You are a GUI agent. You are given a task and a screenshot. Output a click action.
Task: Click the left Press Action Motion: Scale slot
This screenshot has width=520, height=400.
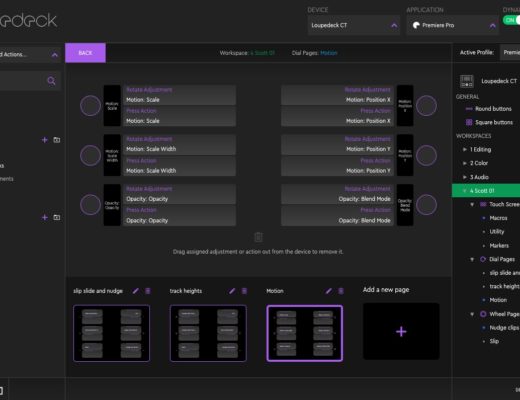[180, 116]
